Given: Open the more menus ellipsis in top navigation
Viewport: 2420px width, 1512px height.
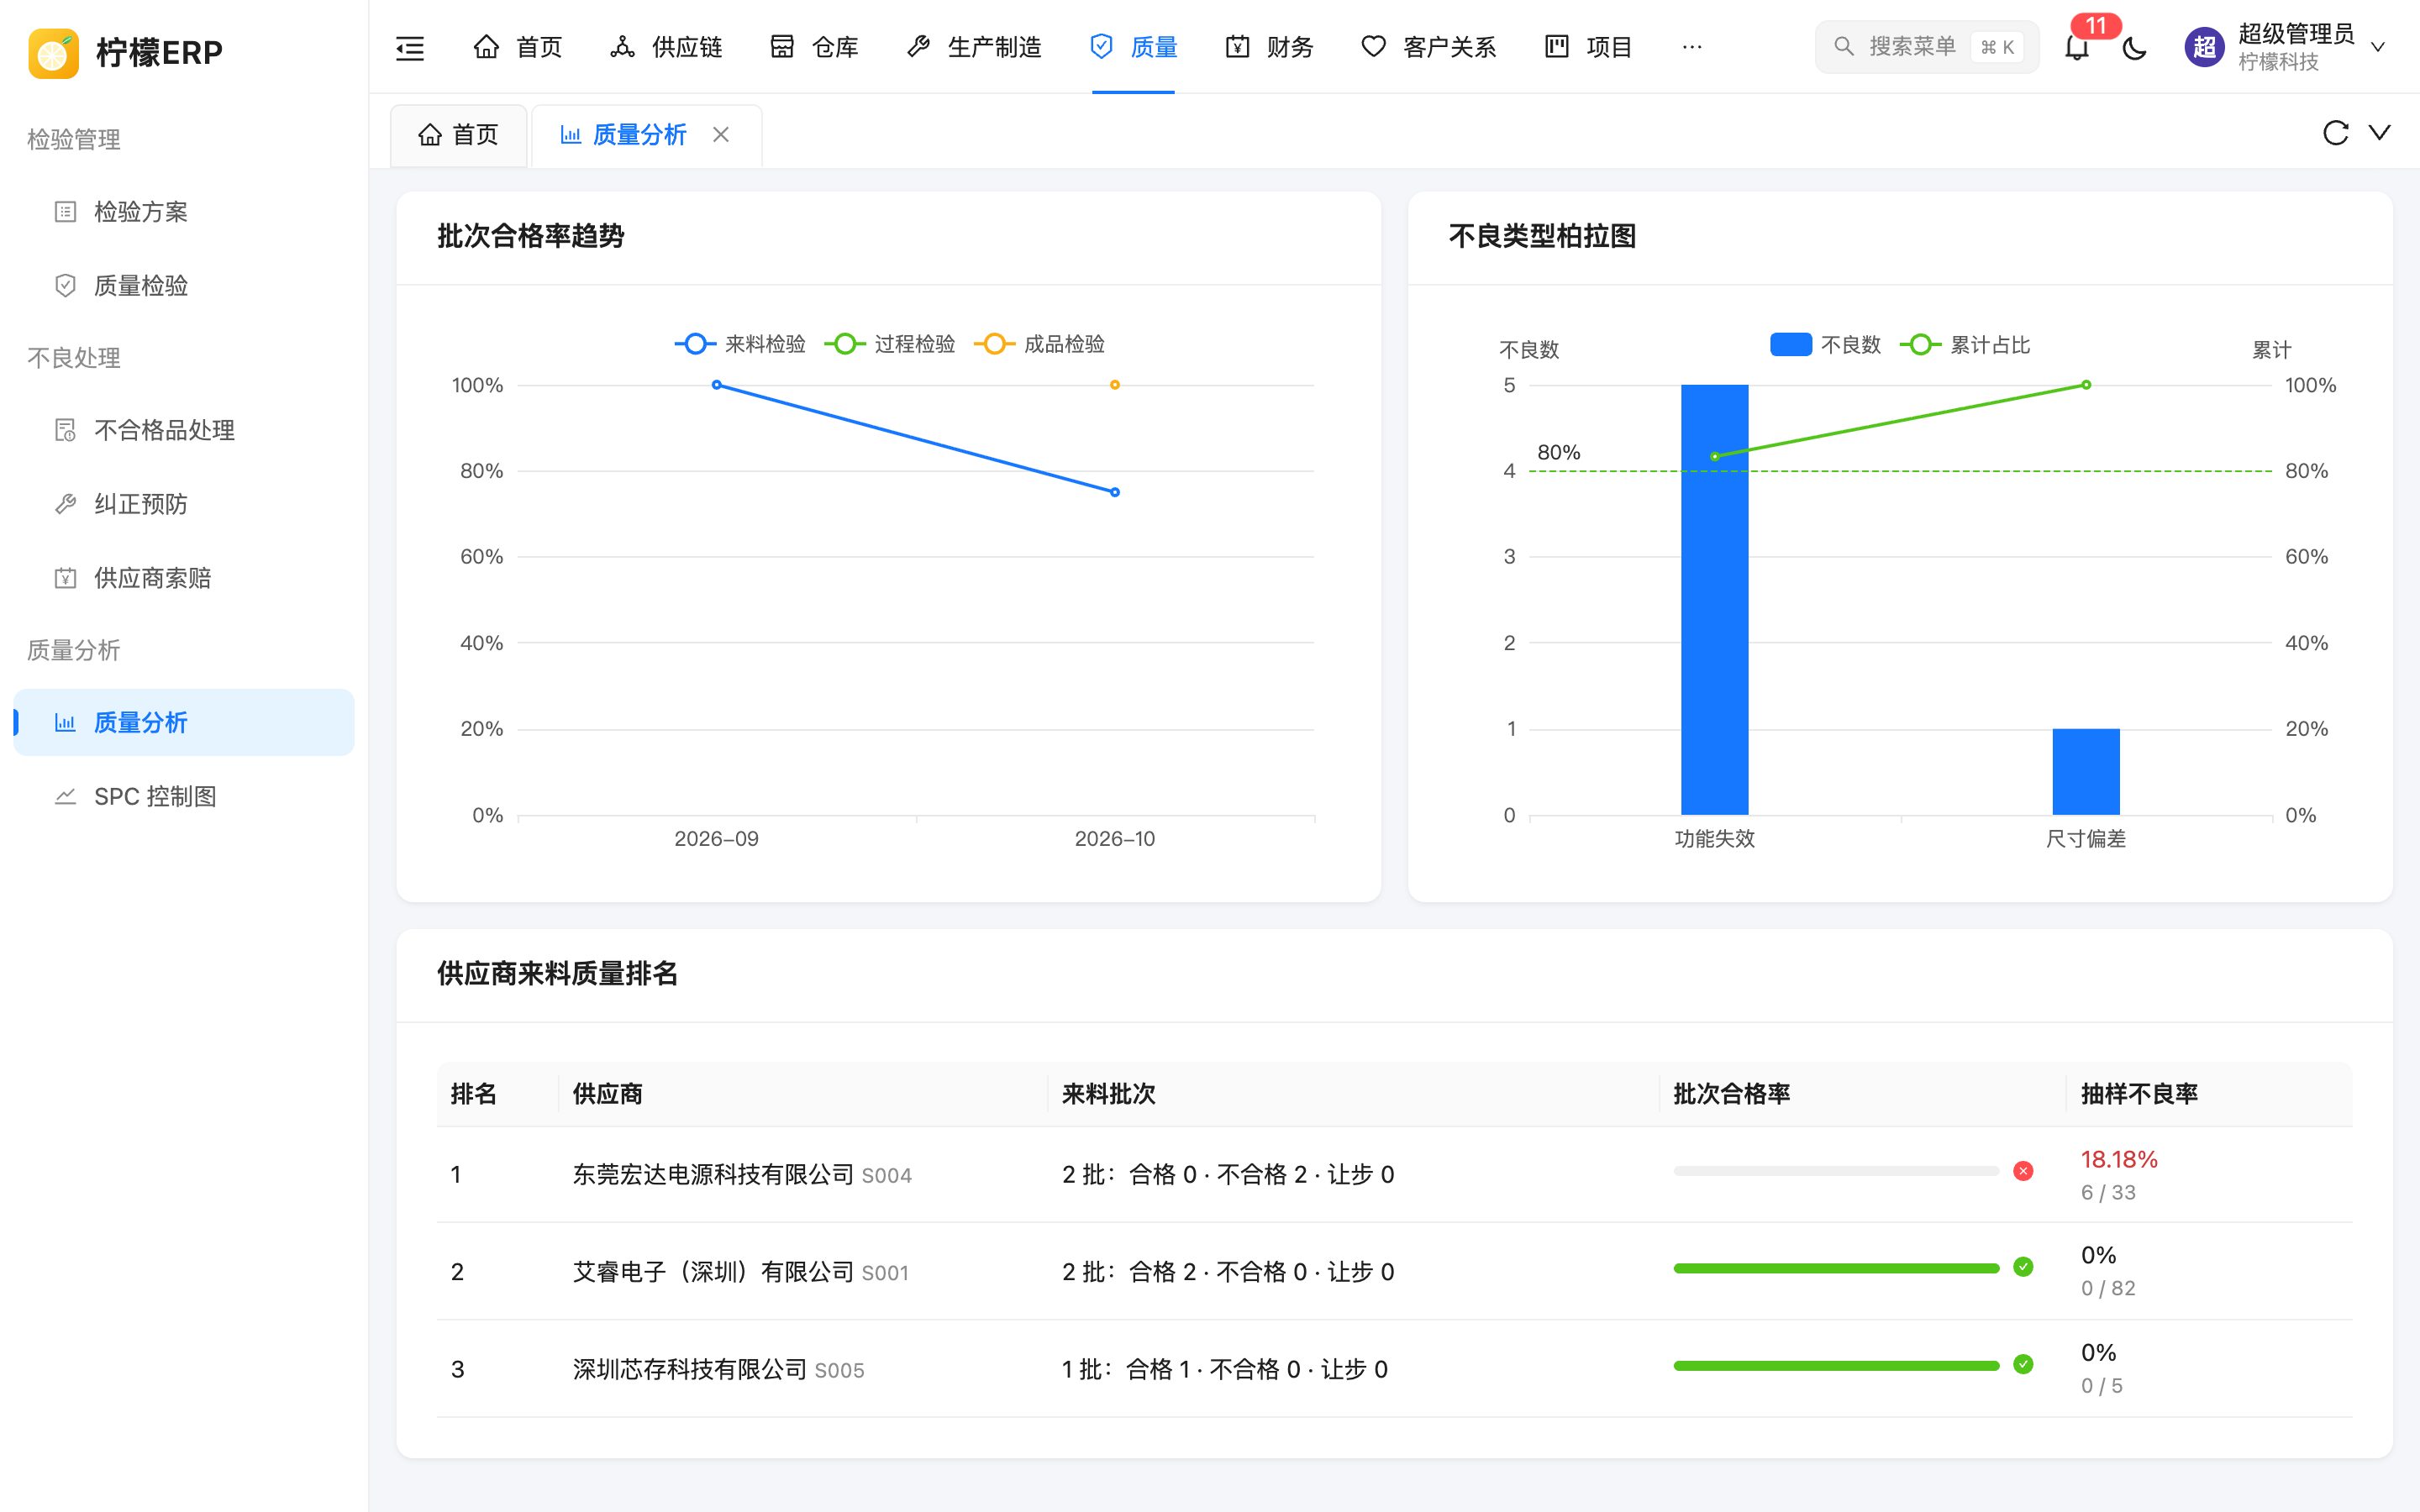Looking at the screenshot, I should pos(1692,47).
